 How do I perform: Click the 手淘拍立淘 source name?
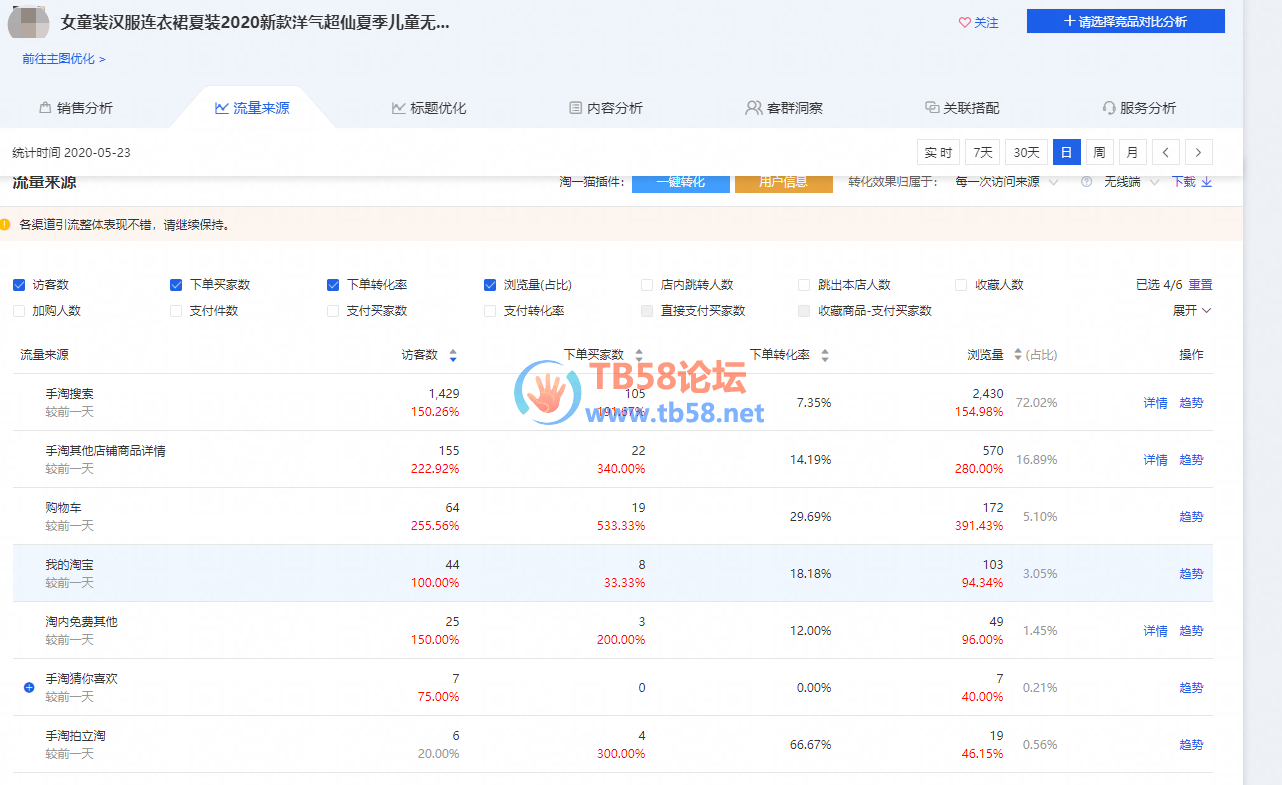pos(75,736)
